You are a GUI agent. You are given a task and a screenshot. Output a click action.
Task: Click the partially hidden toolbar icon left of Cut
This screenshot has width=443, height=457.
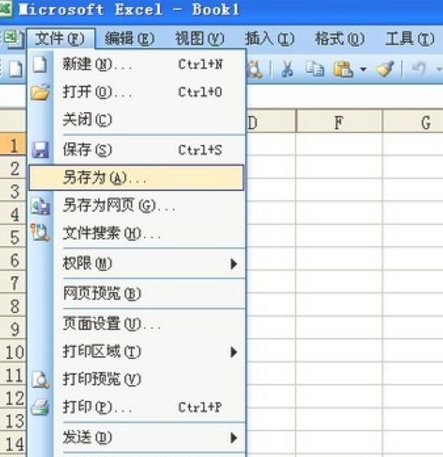click(254, 69)
